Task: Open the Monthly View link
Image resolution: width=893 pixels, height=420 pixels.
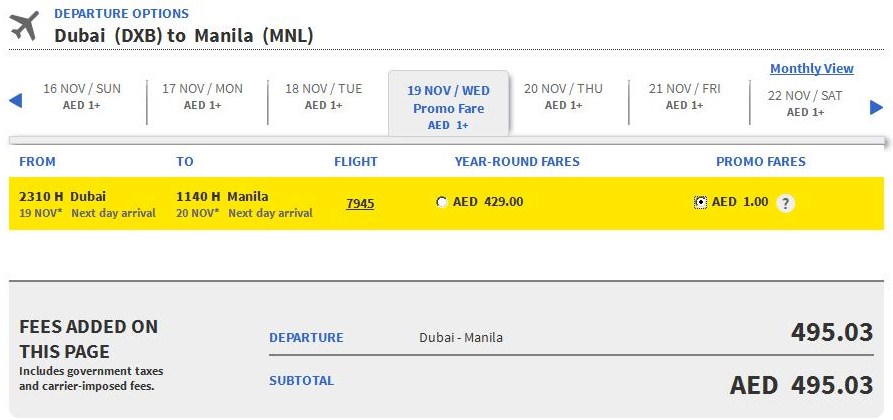Action: 812,68
